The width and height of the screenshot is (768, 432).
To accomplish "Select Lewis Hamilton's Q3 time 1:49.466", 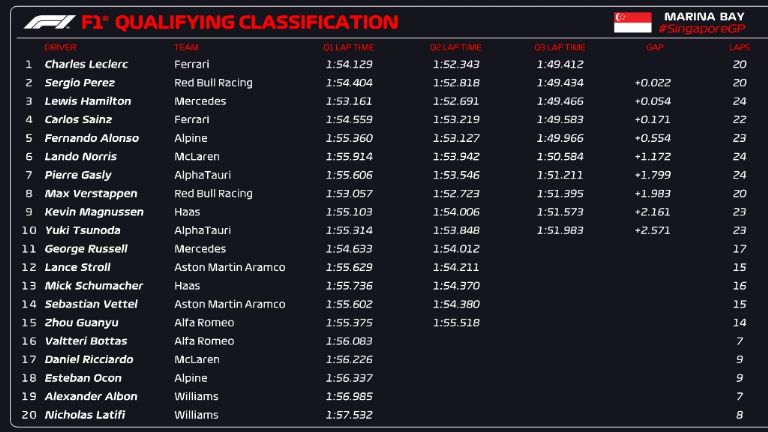I will pos(559,101).
